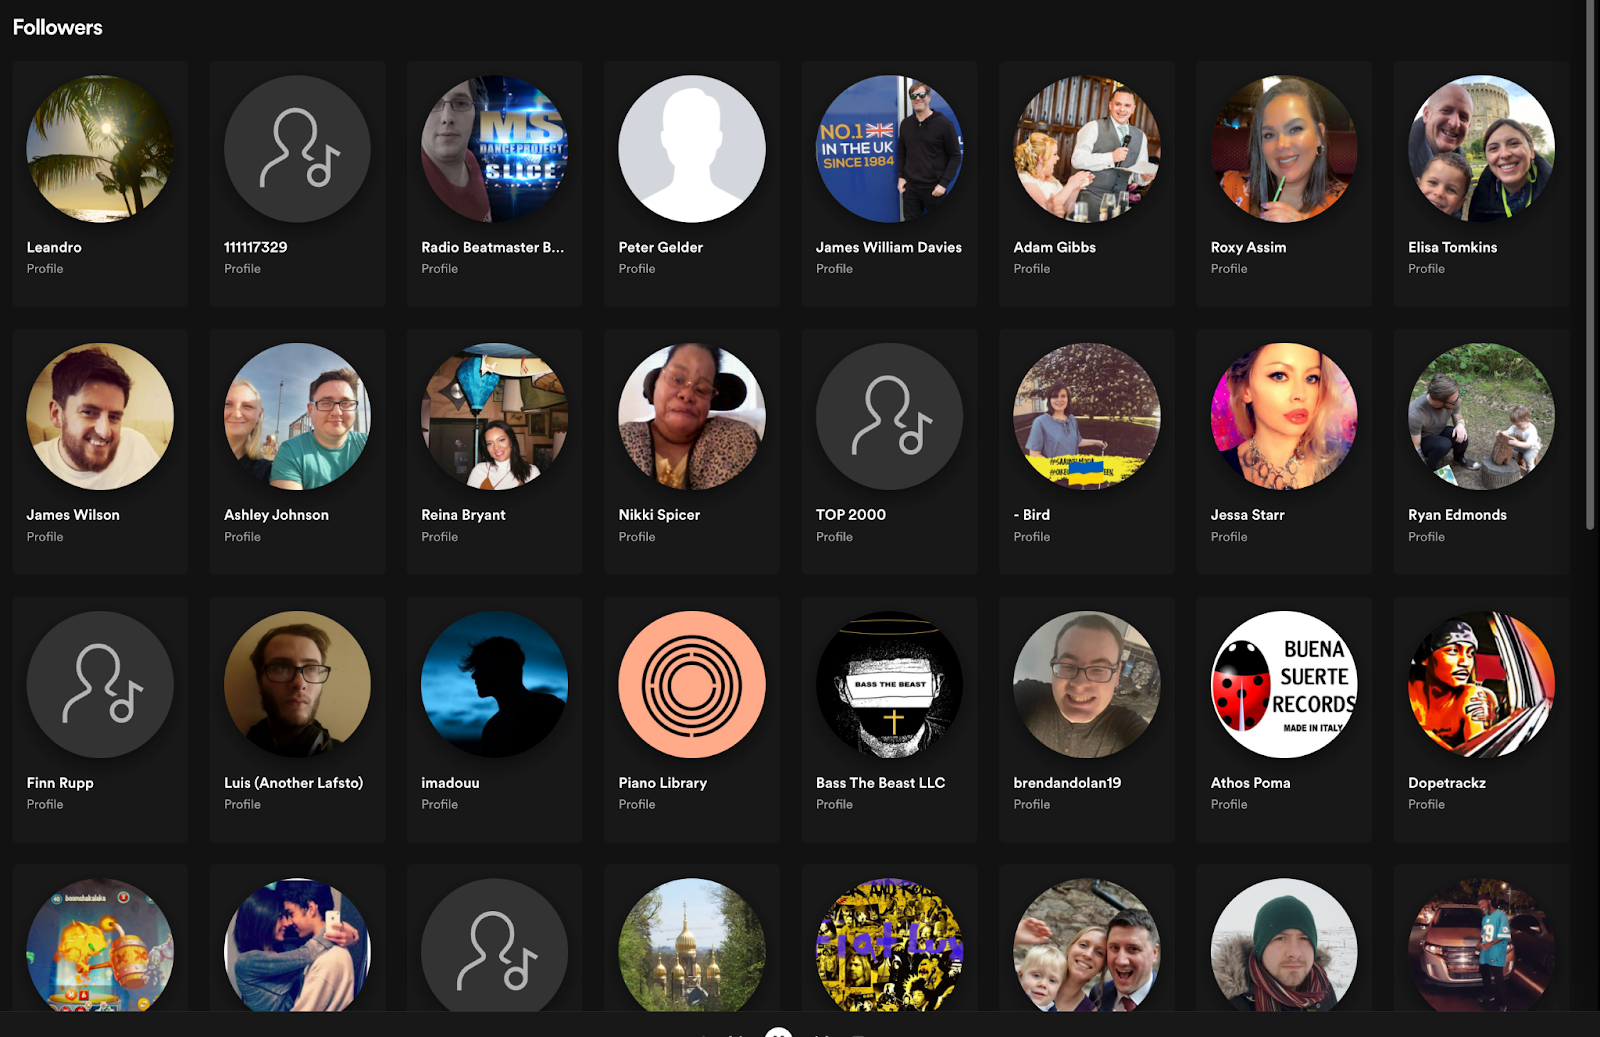Select the Finn Rupp name text
Screen dimensions: 1600x1037
pyautogui.click(x=60, y=783)
